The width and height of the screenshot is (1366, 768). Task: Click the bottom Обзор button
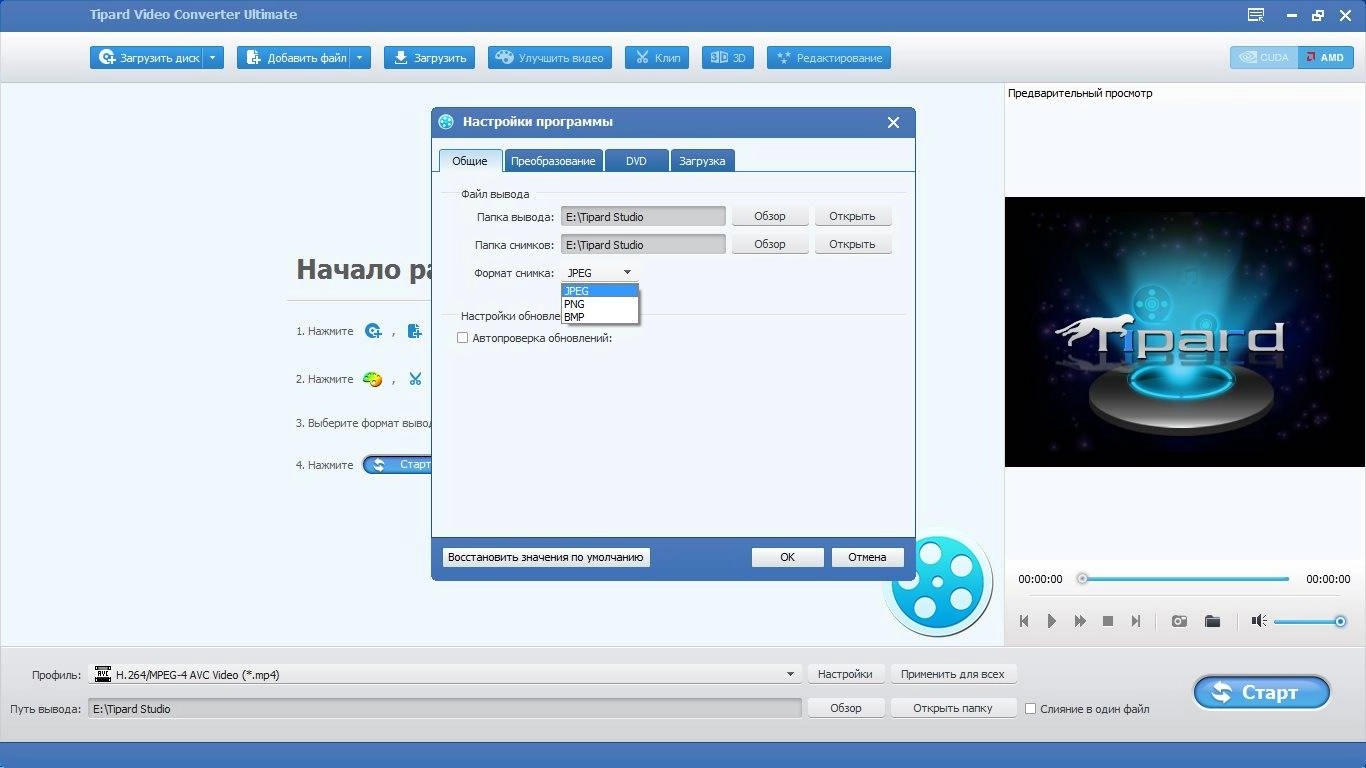846,708
